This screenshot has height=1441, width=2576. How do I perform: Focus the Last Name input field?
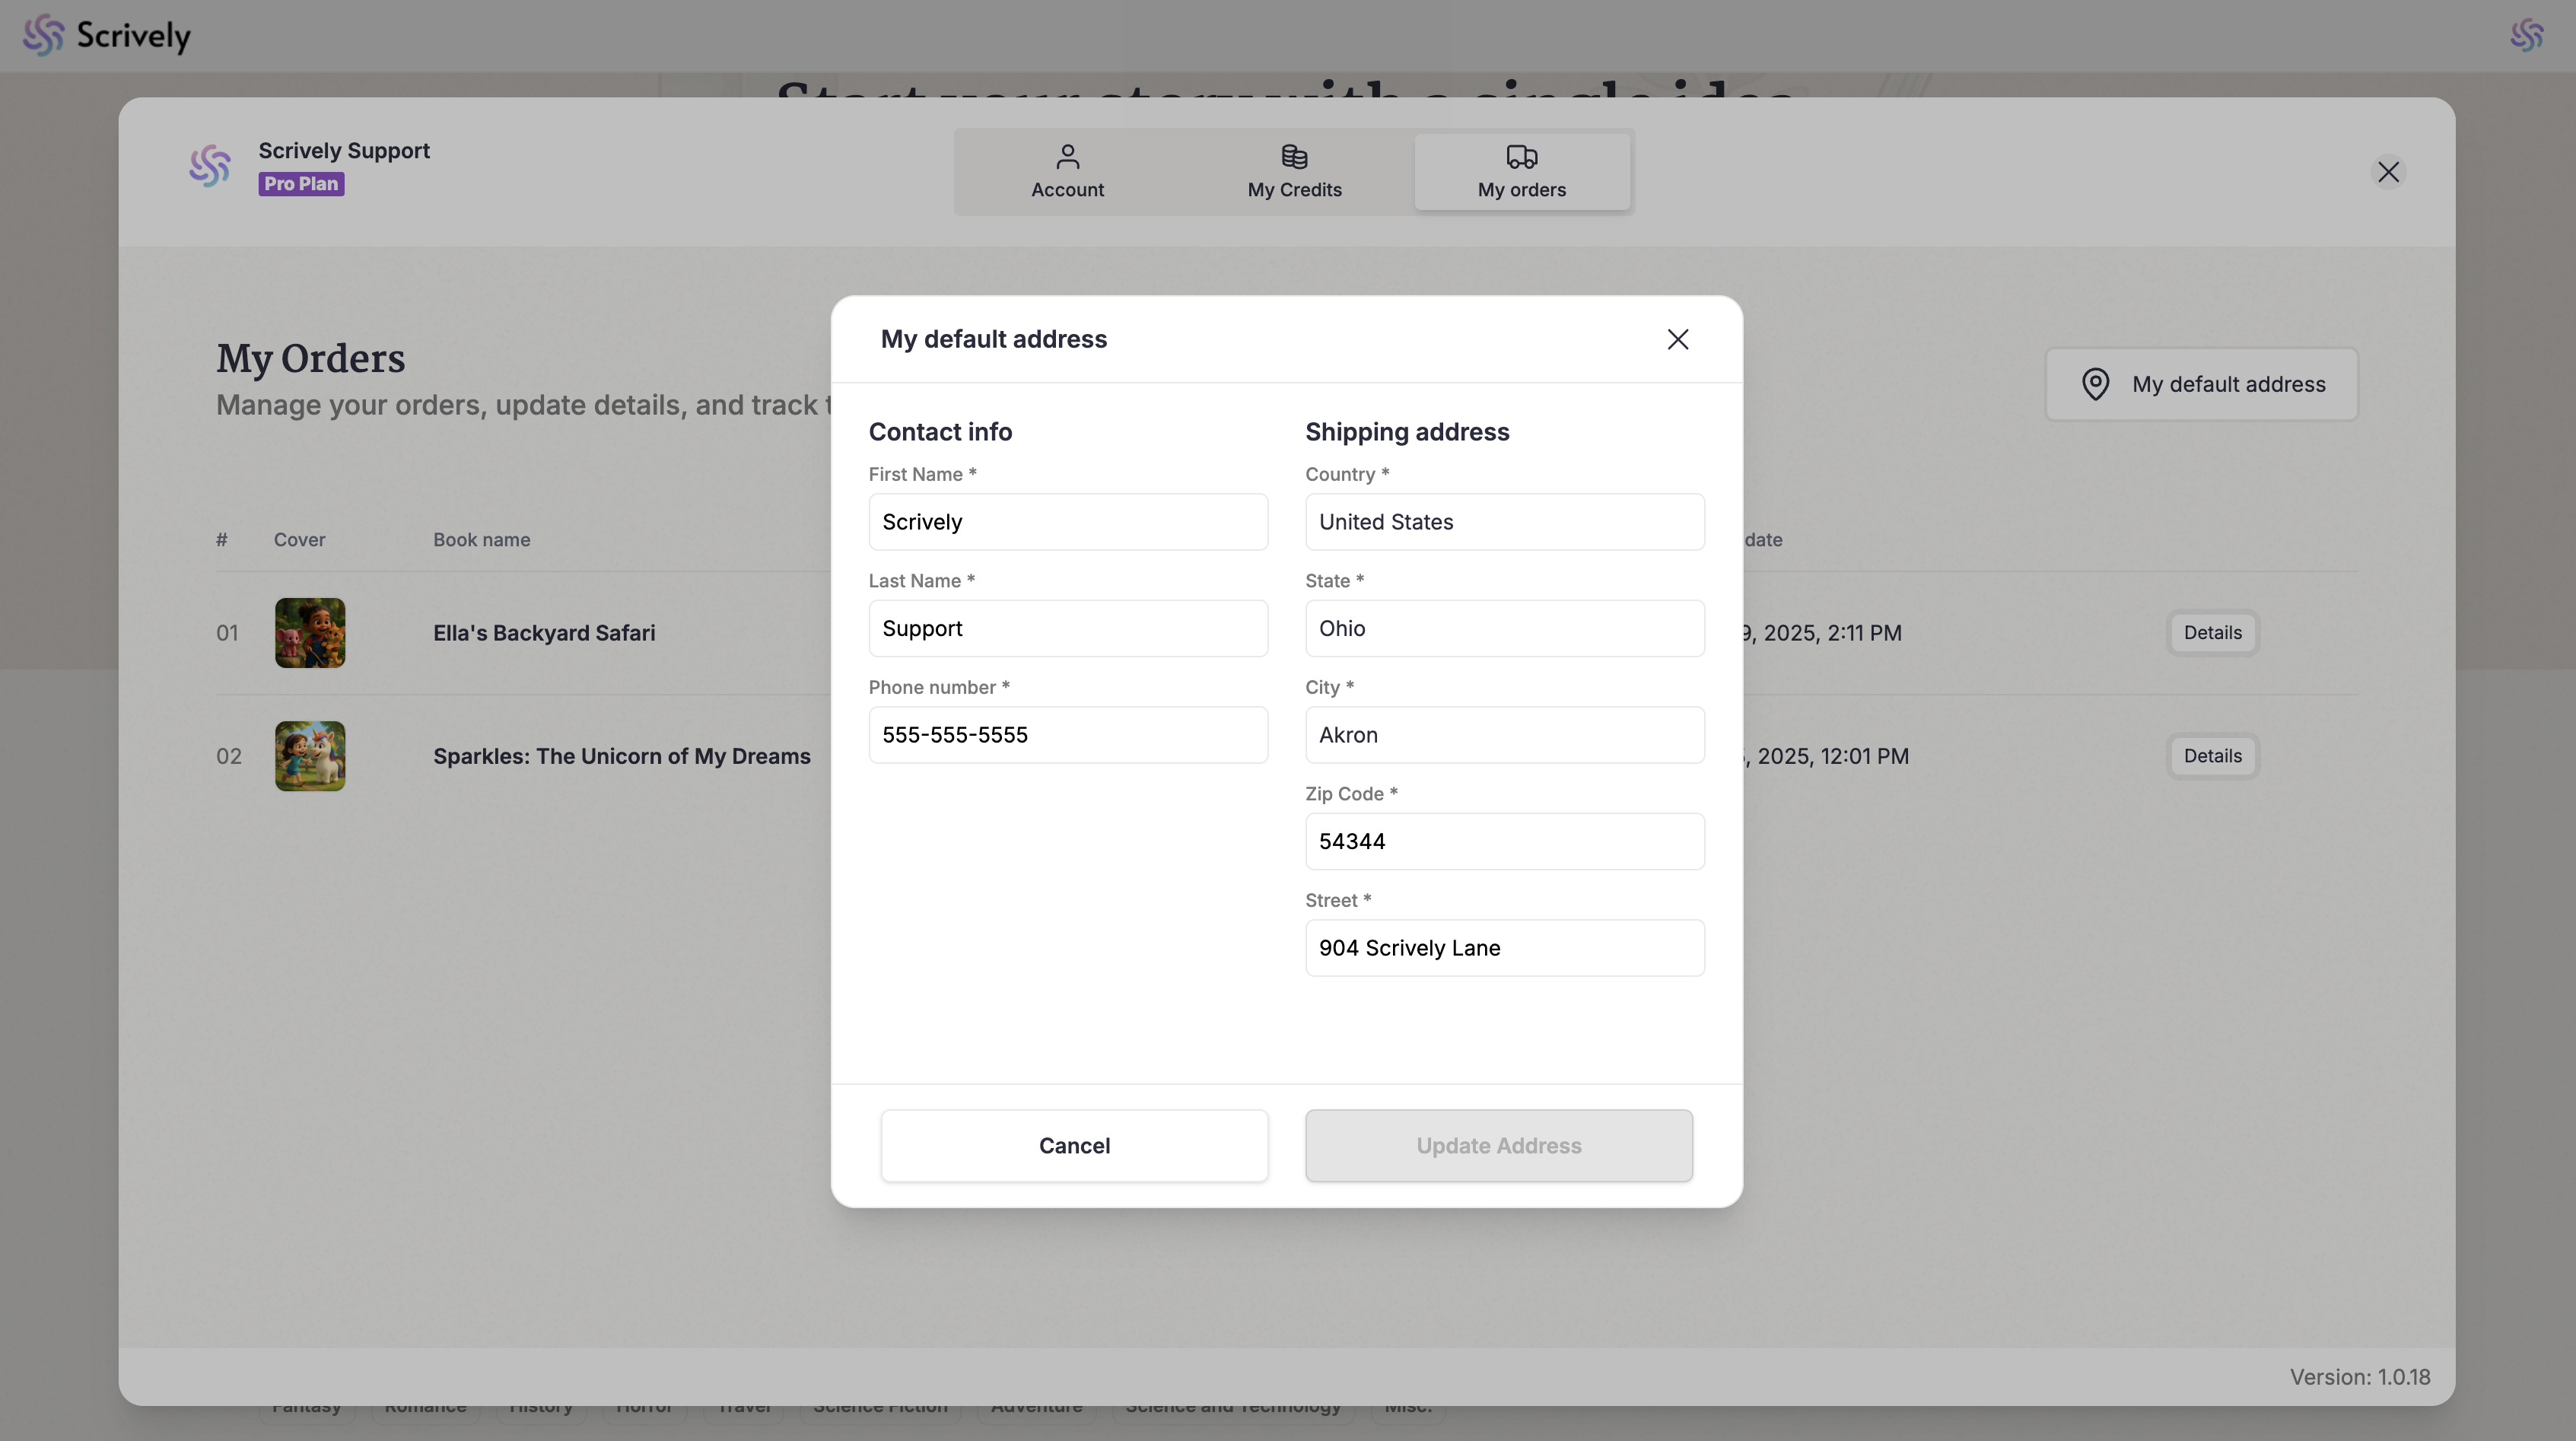tap(1067, 628)
